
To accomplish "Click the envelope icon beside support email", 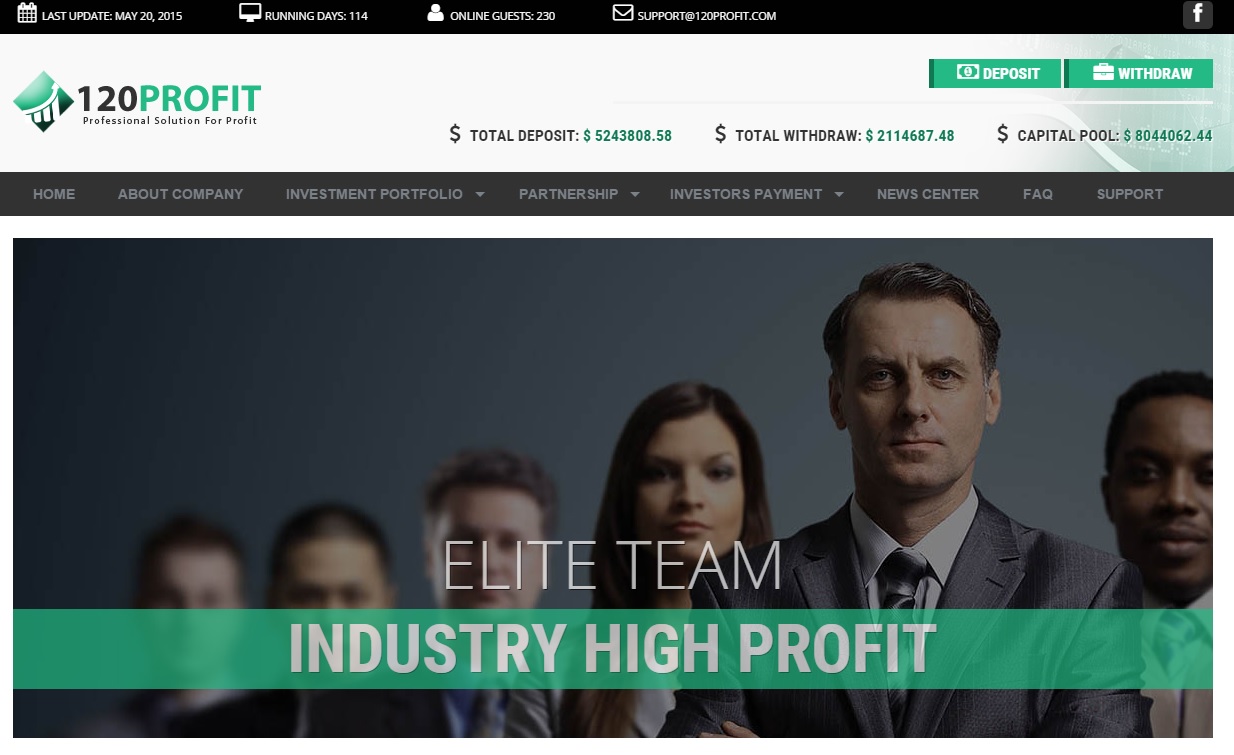I will (x=623, y=14).
